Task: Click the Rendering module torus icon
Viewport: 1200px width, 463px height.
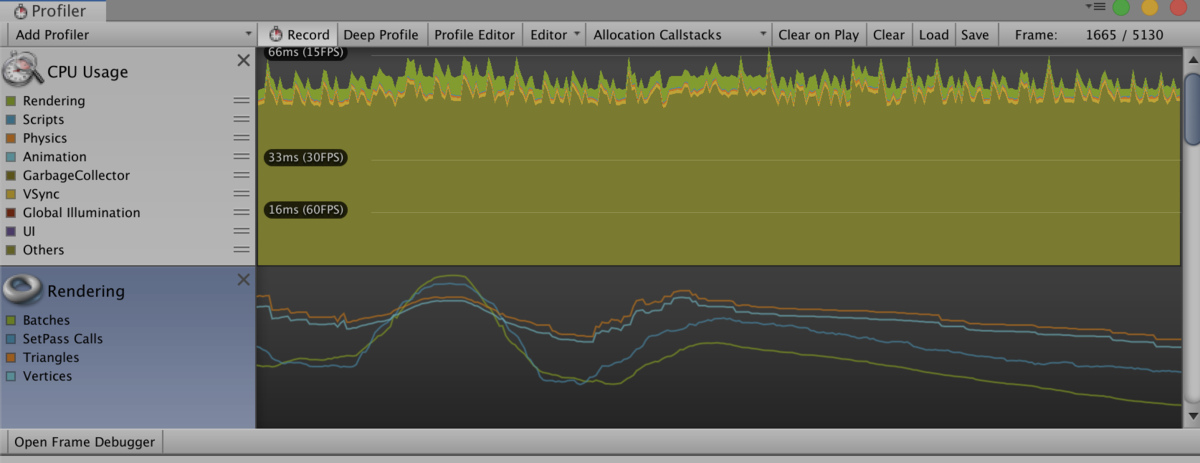Action: pyautogui.click(x=22, y=289)
